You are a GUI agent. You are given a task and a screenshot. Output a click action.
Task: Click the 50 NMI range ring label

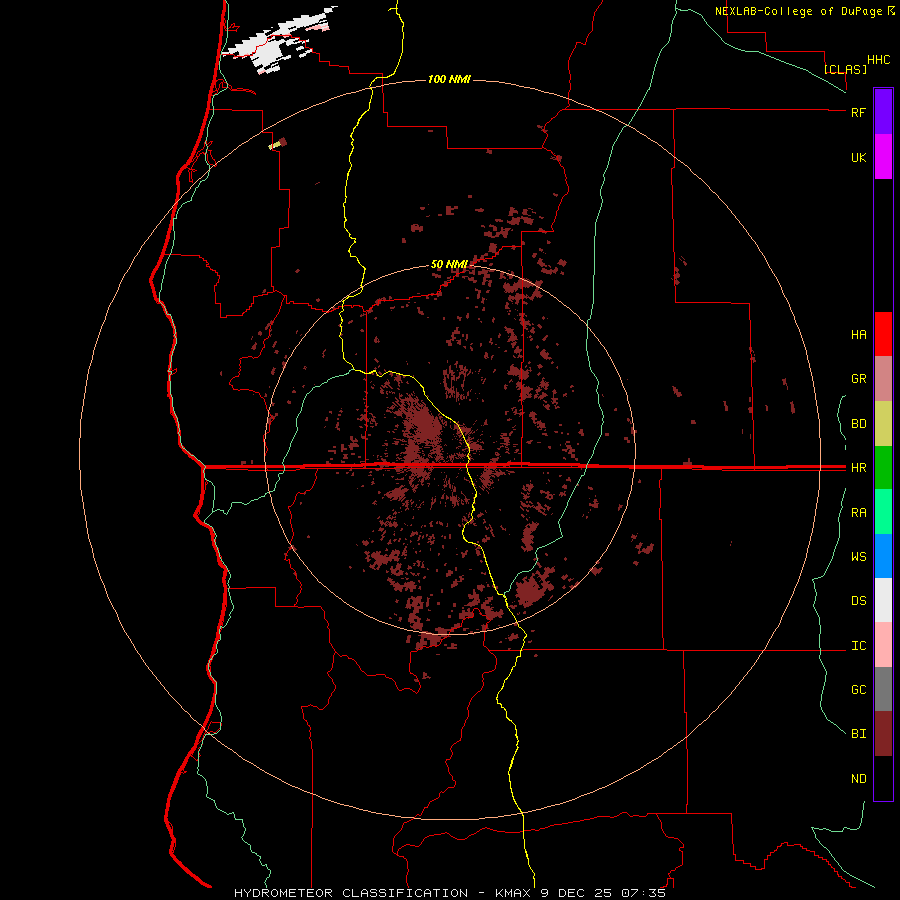(x=449, y=264)
